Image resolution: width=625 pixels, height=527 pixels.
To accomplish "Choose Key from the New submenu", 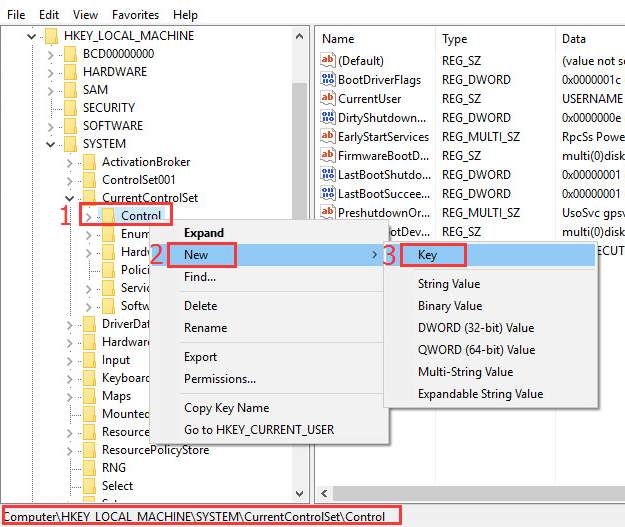I will (x=427, y=256).
